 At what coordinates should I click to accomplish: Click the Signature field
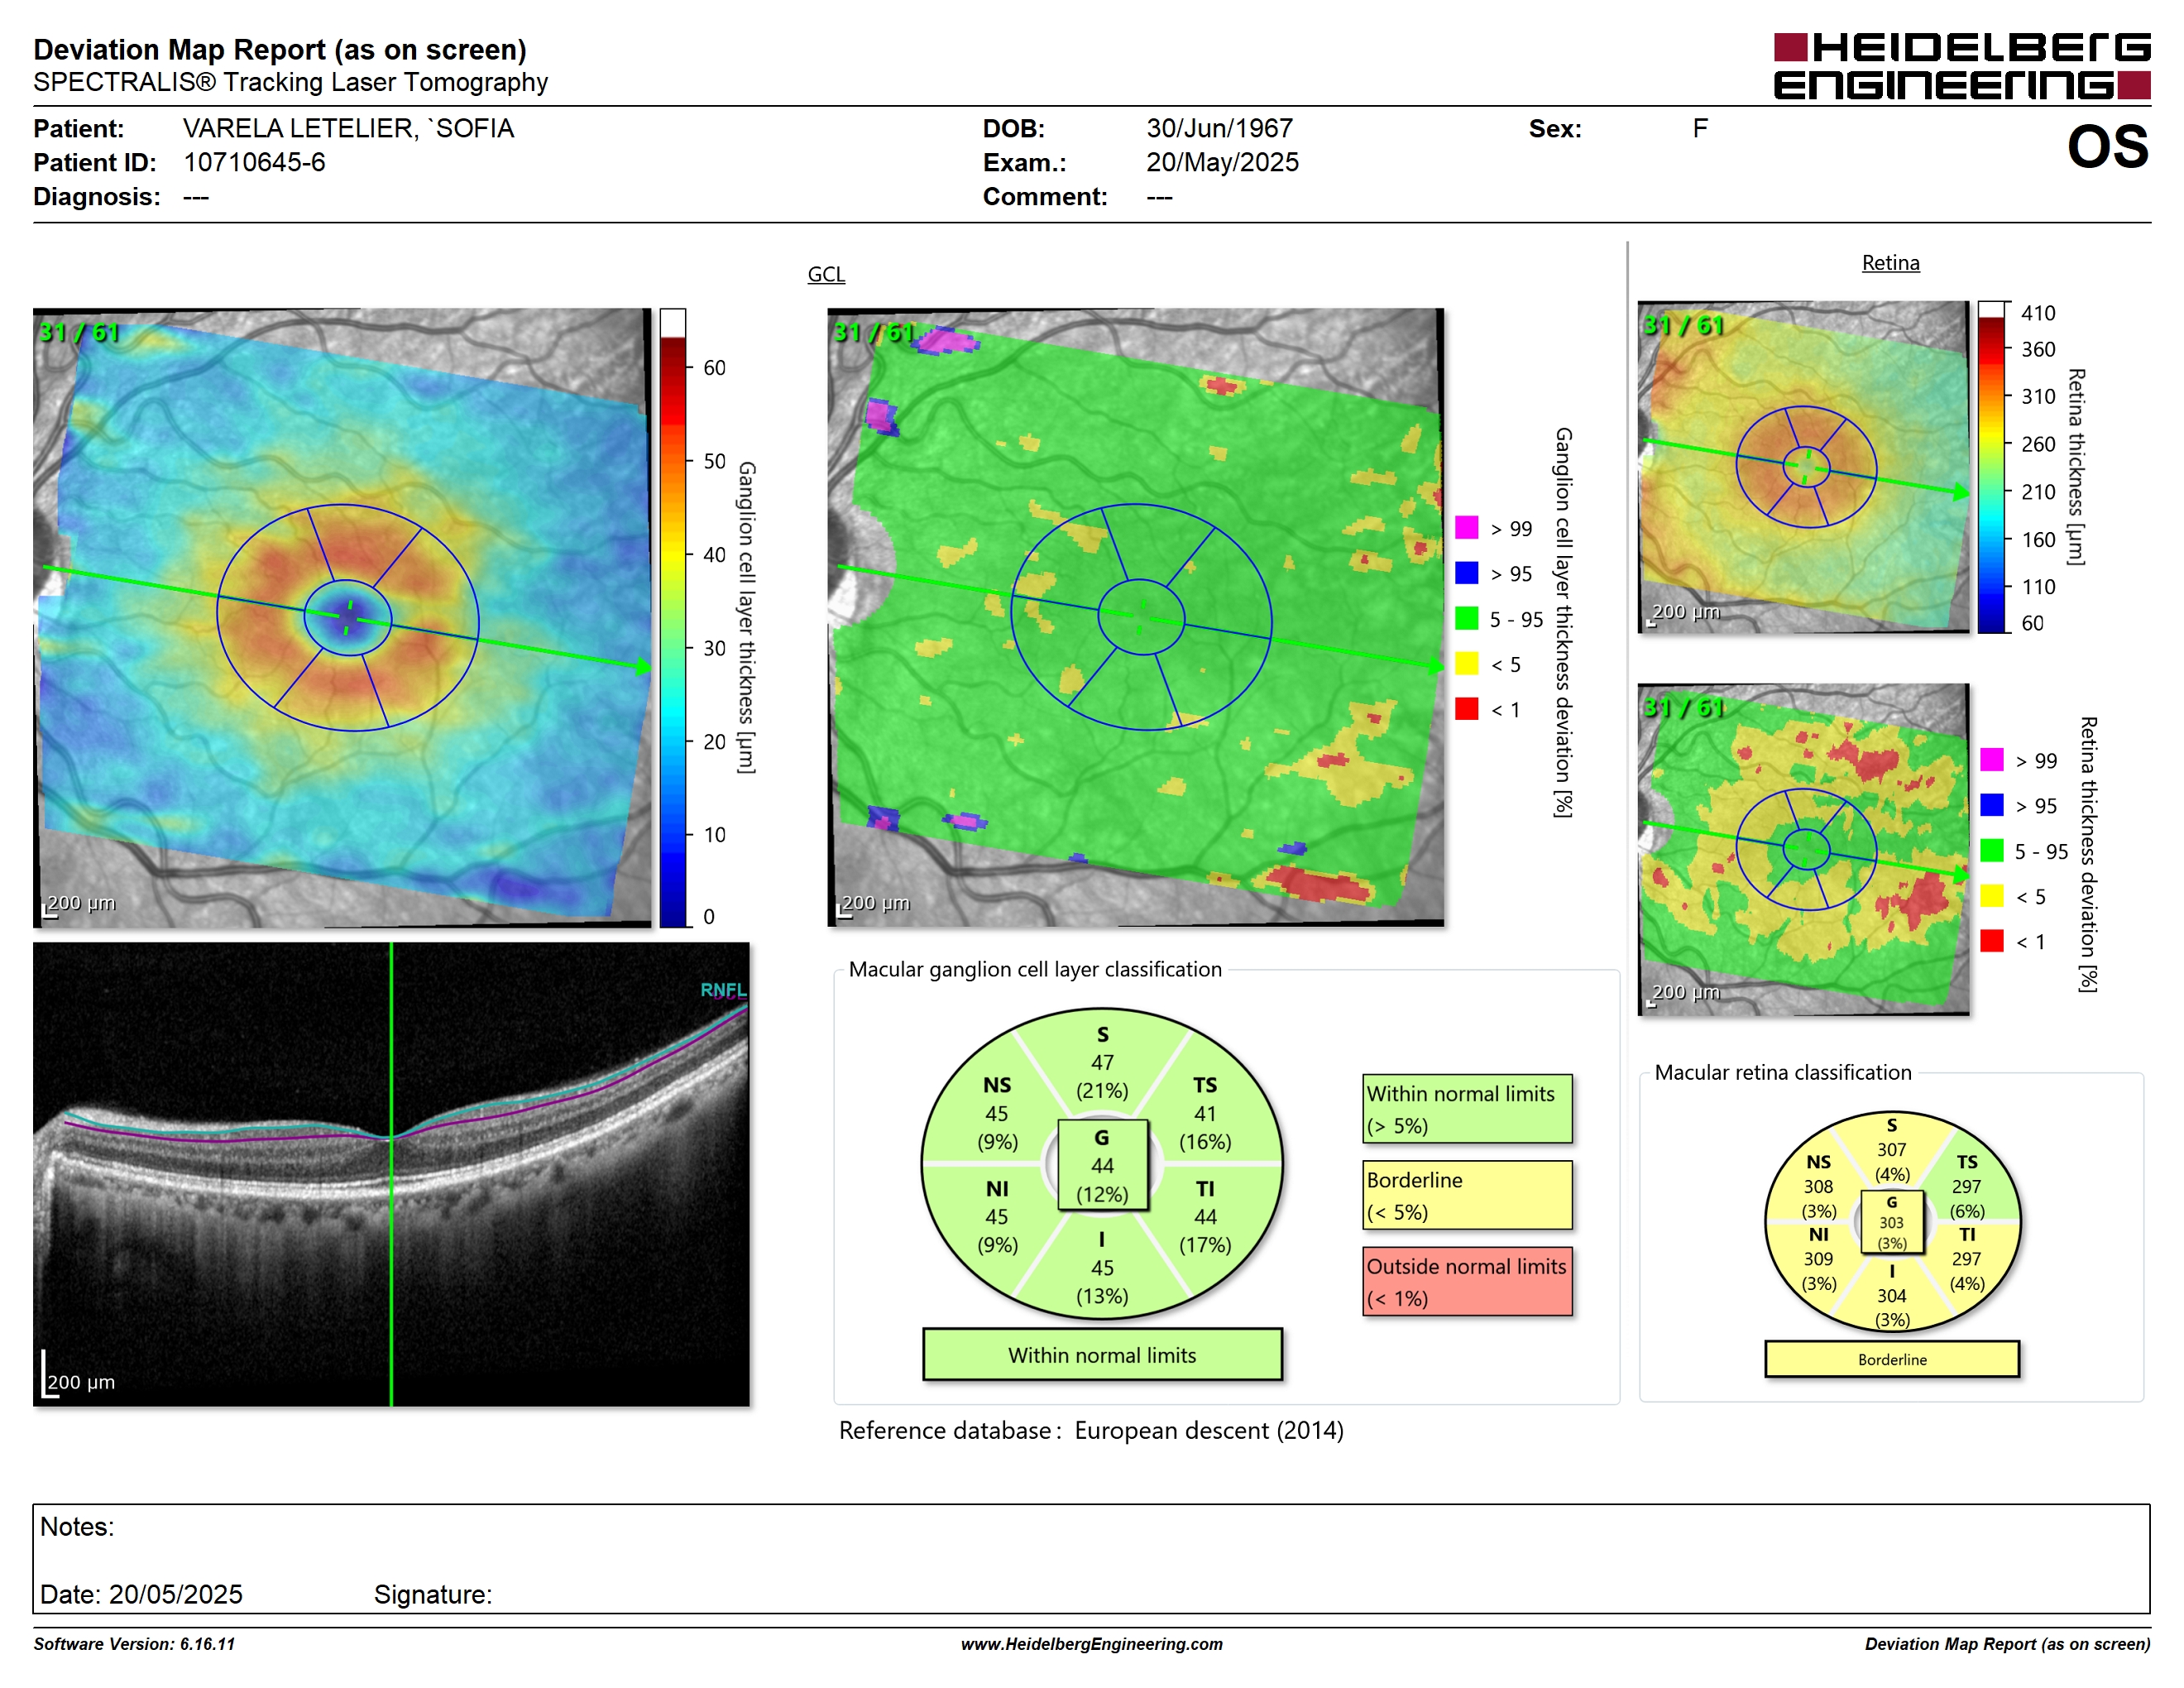433,1594
